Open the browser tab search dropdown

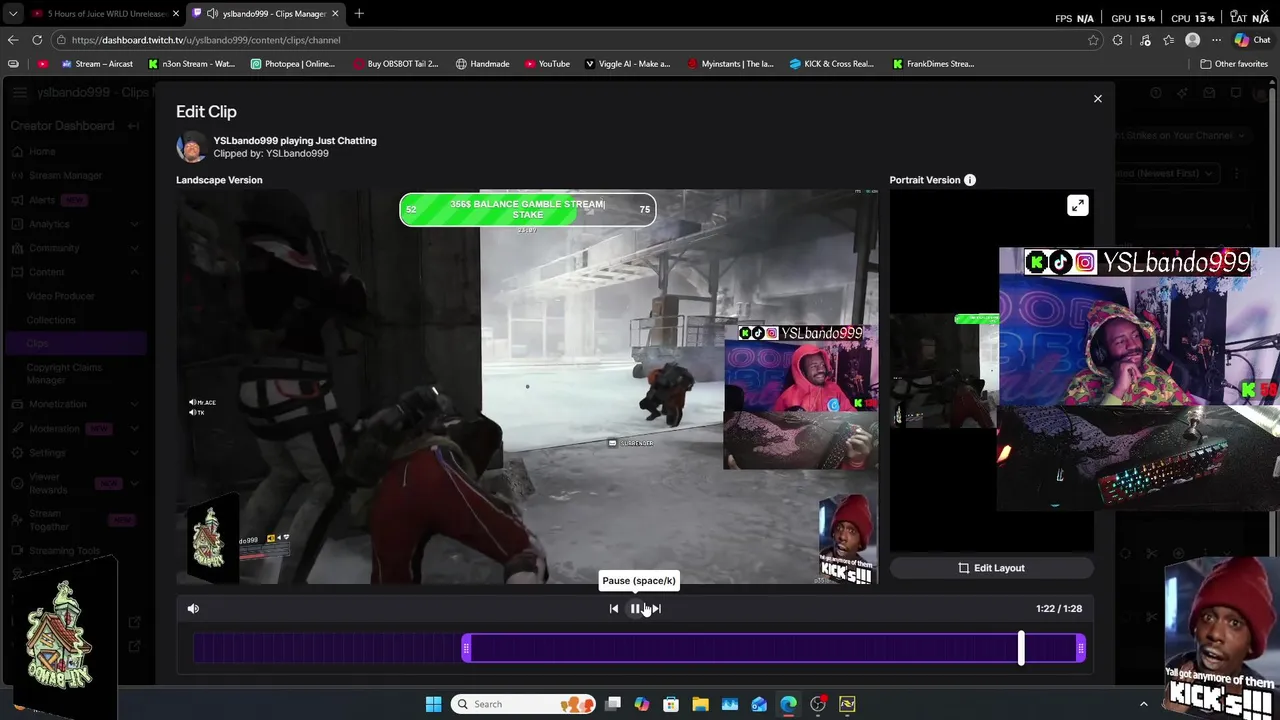(12, 13)
